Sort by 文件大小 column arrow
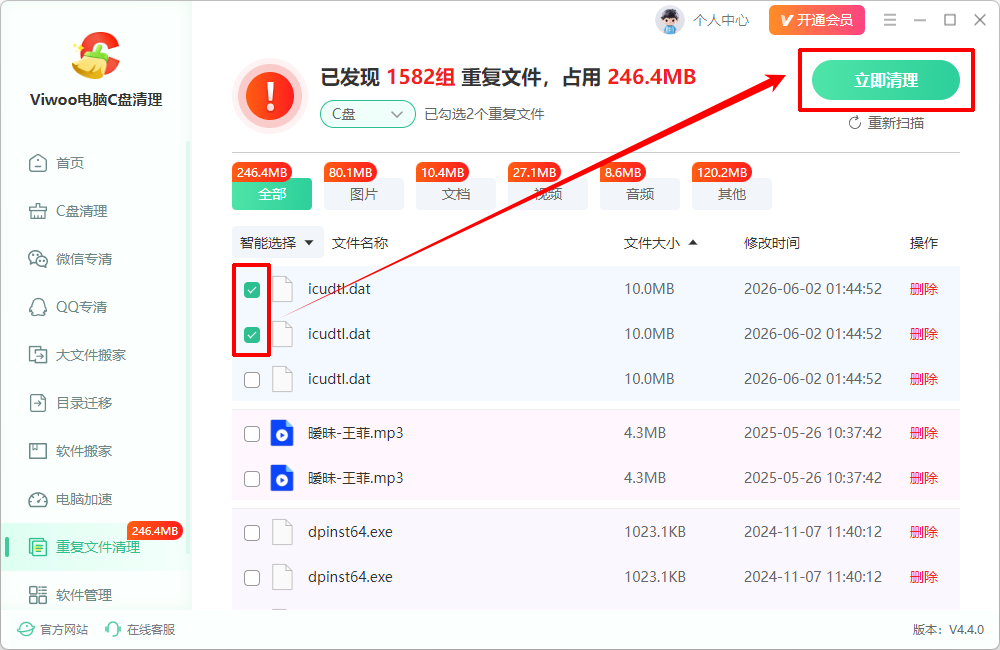 click(693, 242)
